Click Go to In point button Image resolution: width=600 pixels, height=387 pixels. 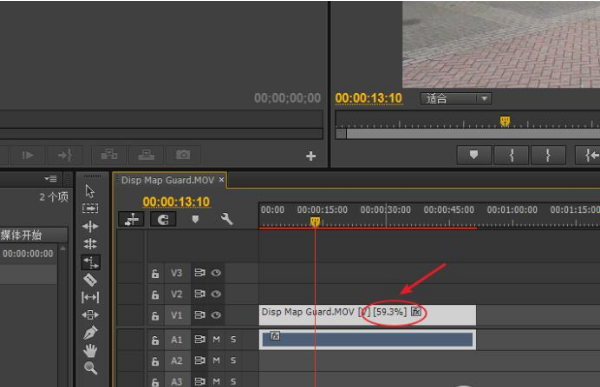click(588, 155)
